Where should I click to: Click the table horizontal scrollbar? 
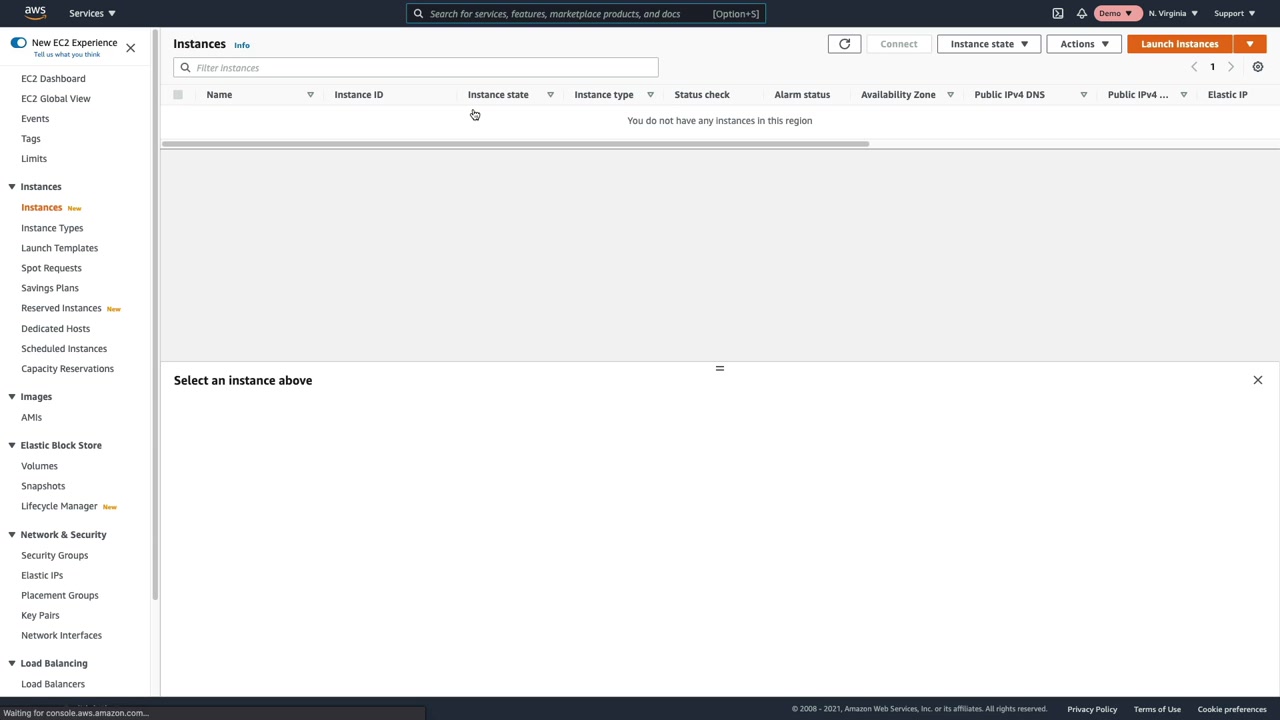516,144
